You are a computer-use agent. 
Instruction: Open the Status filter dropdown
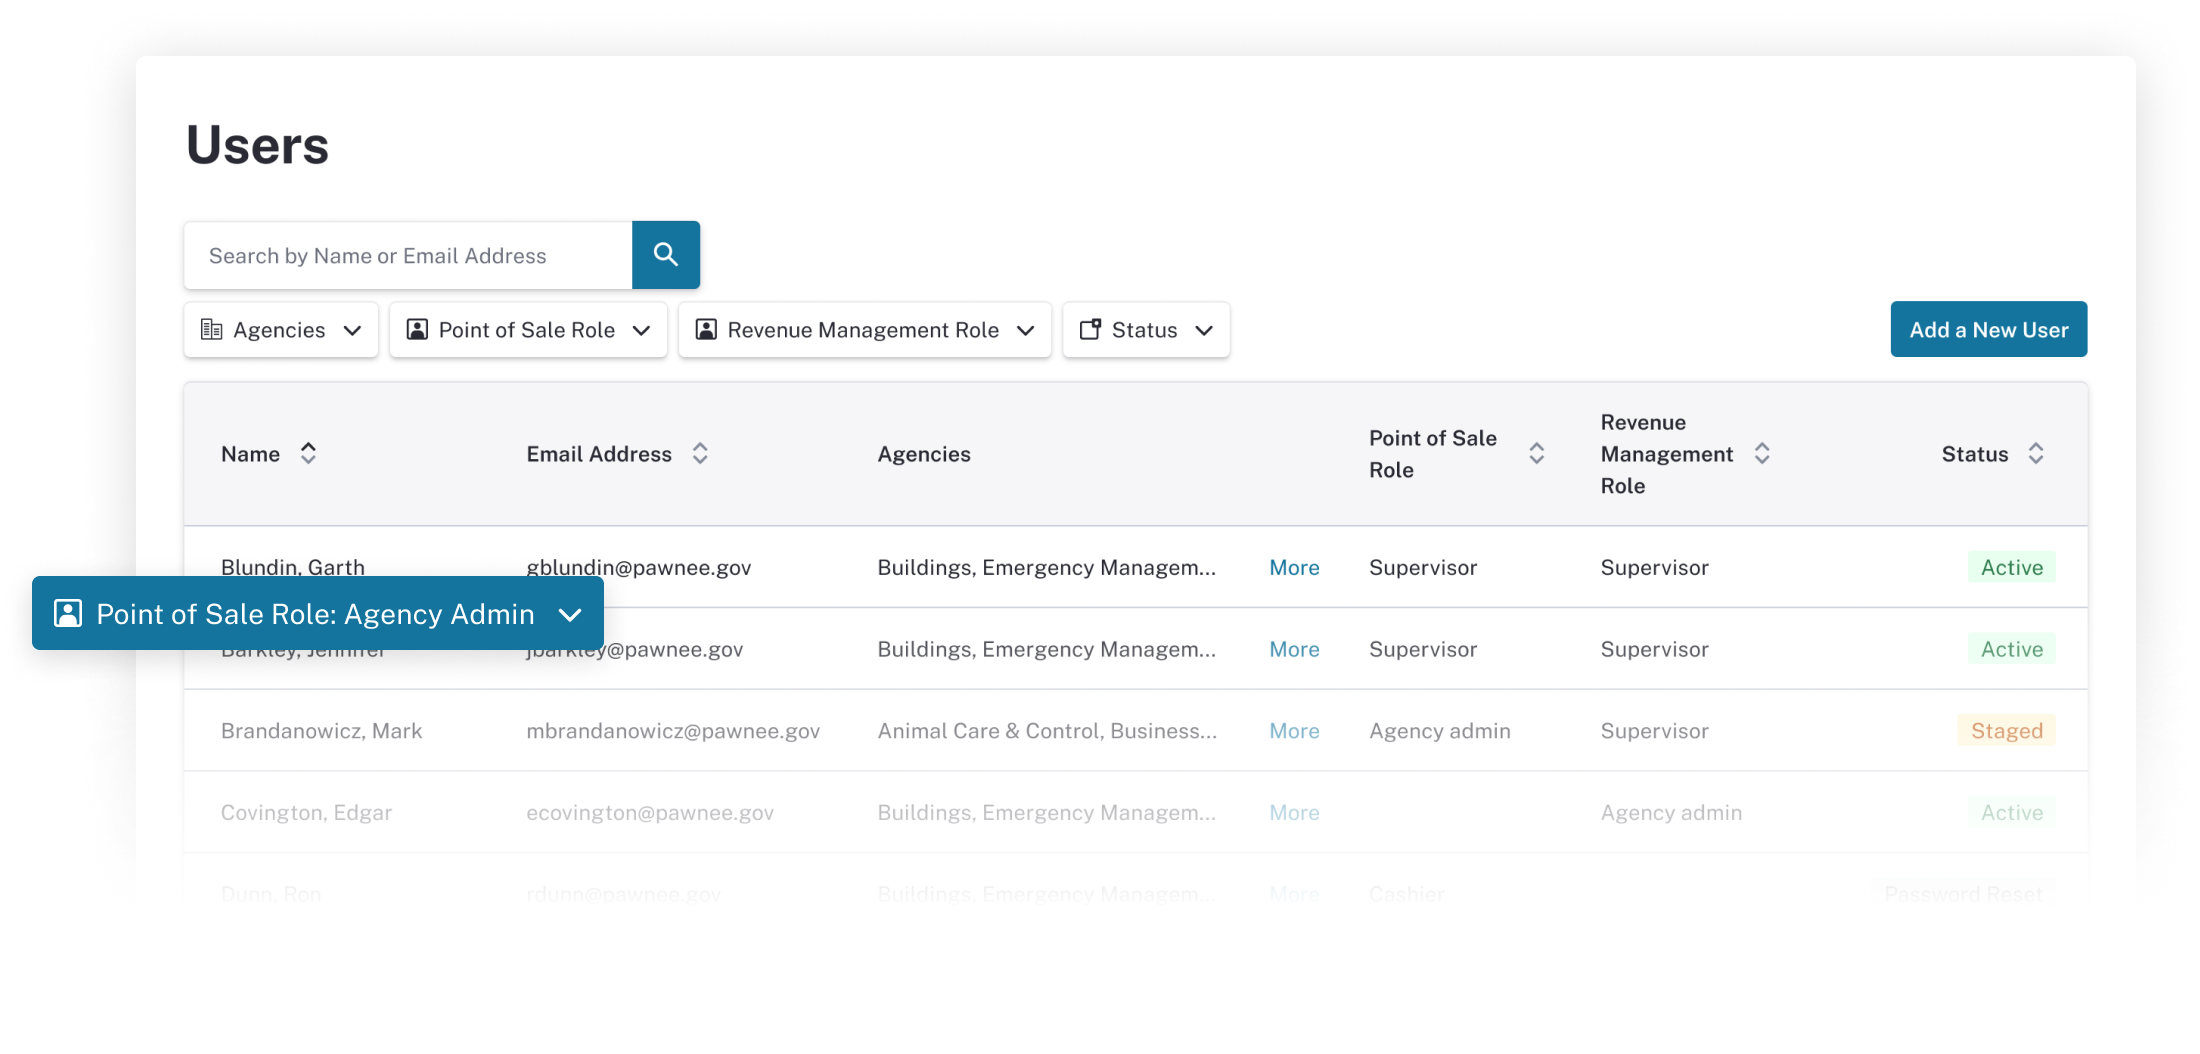(x=1205, y=329)
